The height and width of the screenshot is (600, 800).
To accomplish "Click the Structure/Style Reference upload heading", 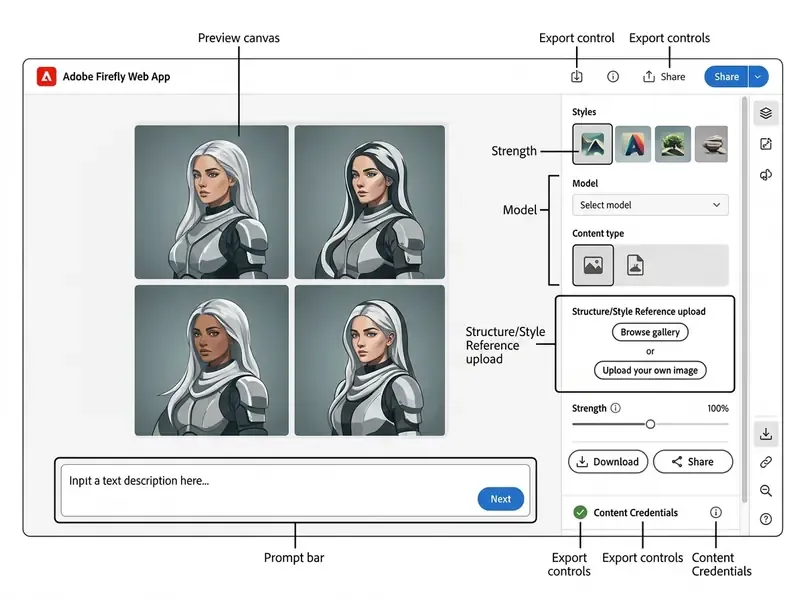I will pos(639,311).
